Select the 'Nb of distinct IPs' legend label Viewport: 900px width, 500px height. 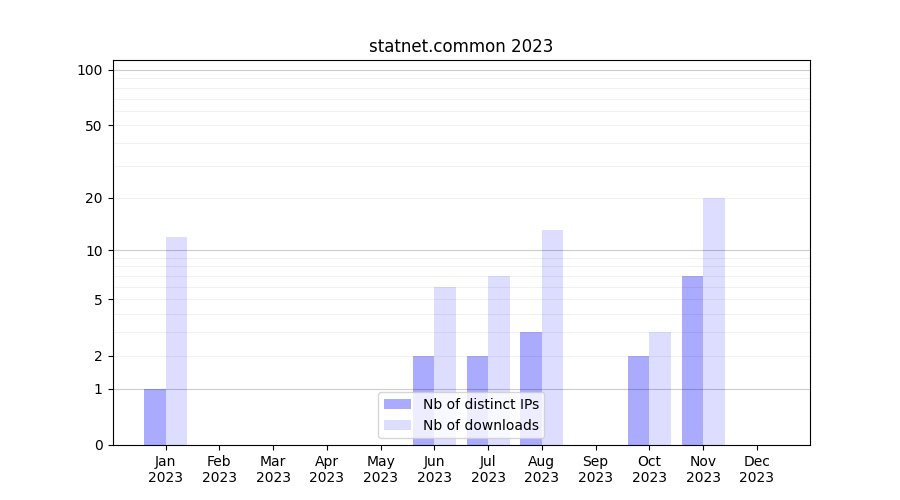[480, 404]
